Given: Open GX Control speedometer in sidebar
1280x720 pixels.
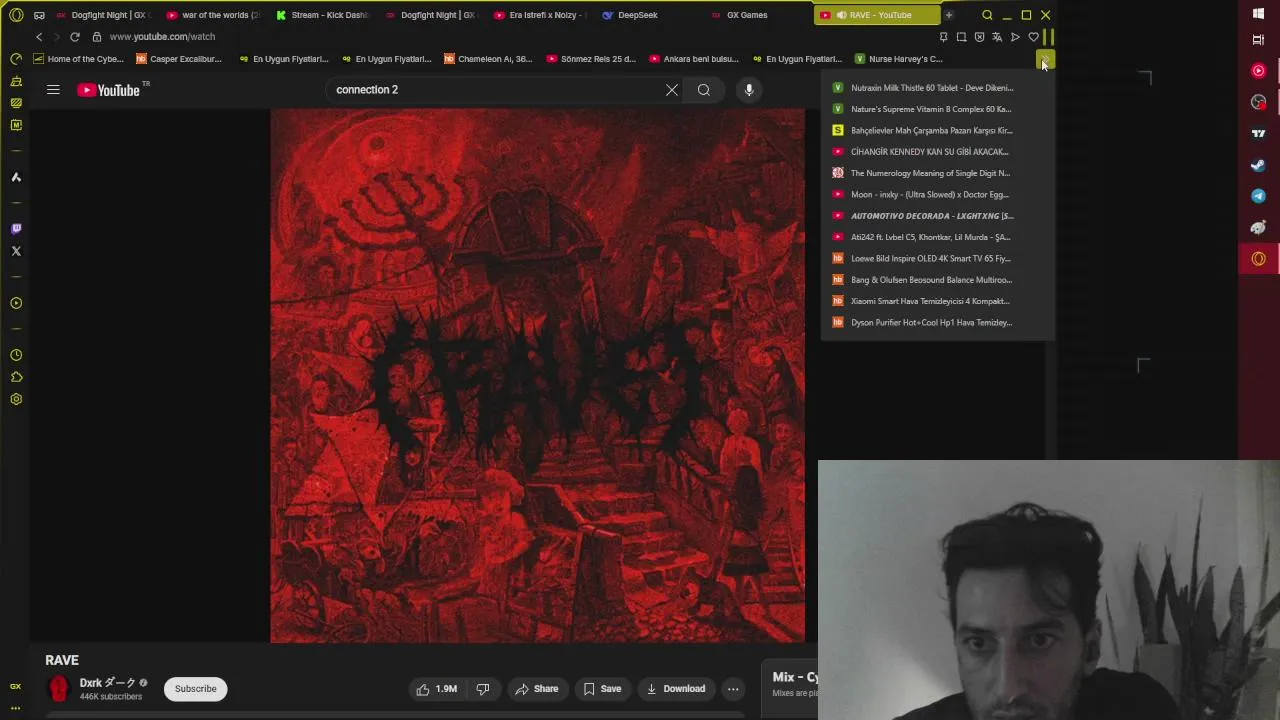Looking at the screenshot, I should 16,59.
